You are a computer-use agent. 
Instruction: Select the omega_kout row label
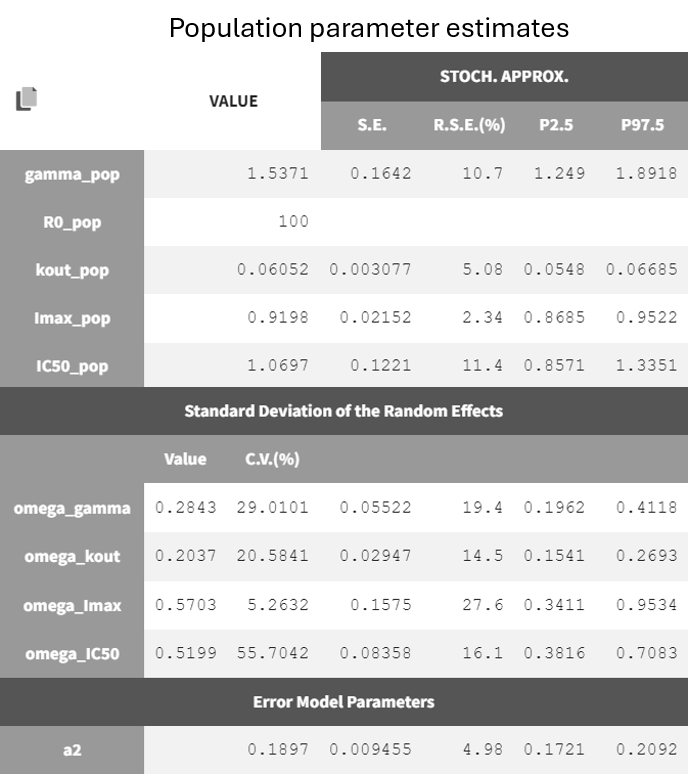(72, 556)
